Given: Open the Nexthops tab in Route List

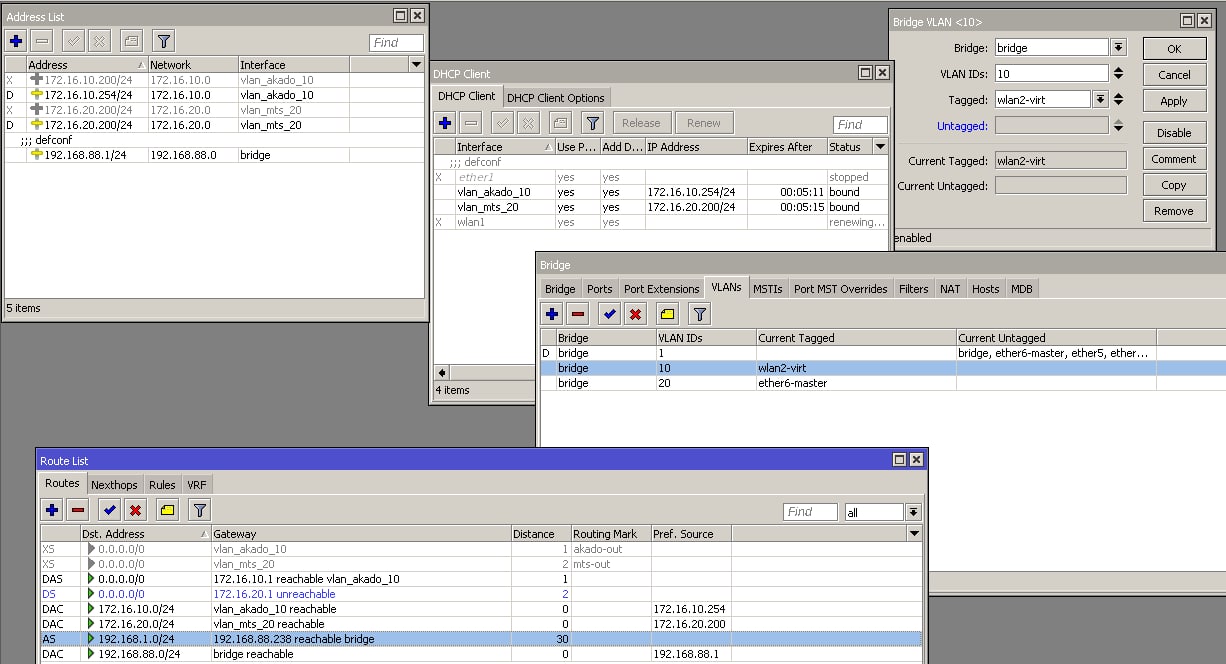Looking at the screenshot, I should coord(114,485).
